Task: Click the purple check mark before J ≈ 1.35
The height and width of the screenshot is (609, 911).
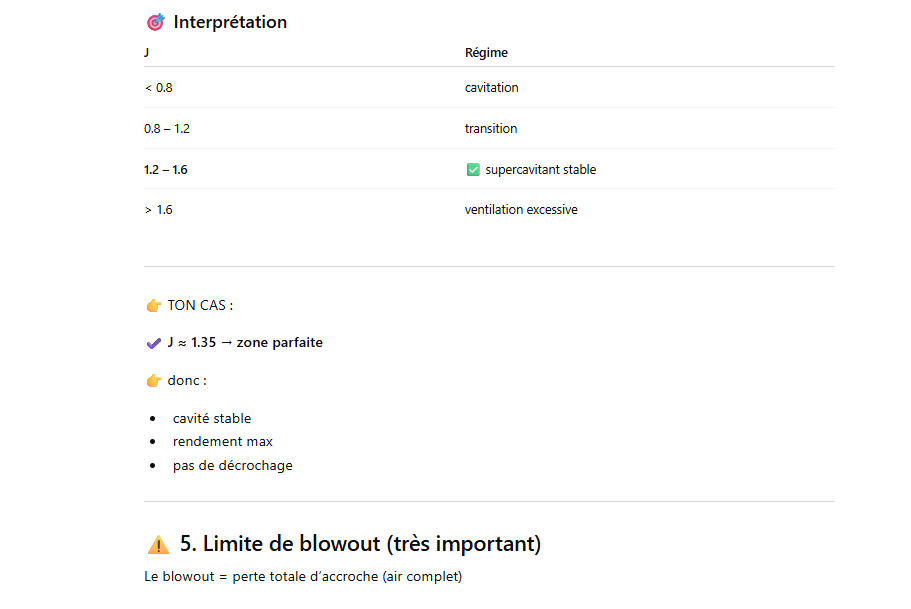Action: (154, 343)
